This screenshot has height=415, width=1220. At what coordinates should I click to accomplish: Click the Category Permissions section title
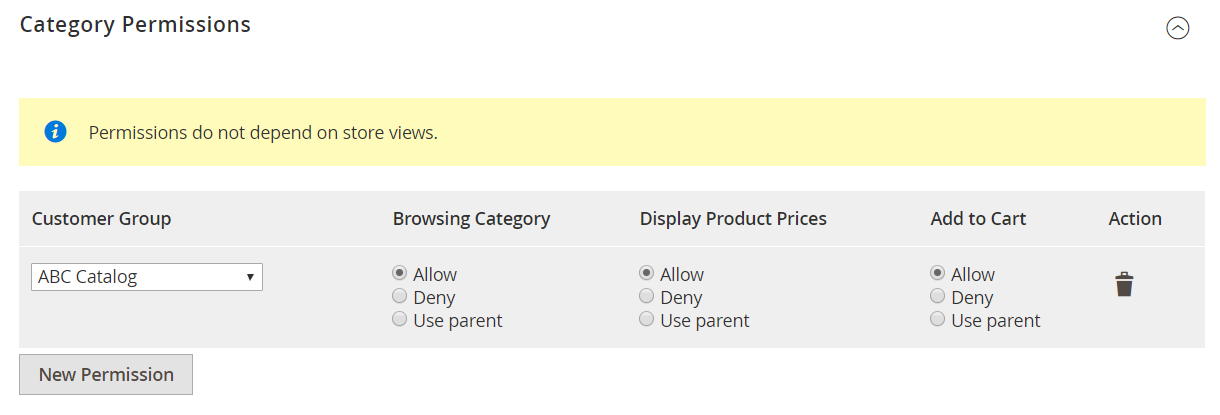(x=135, y=24)
